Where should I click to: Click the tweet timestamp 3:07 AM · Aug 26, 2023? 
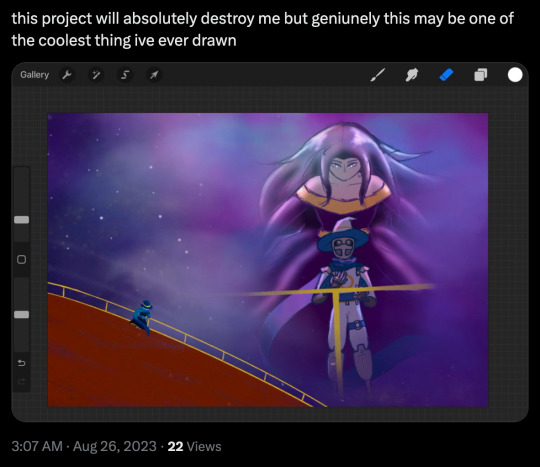[x=84, y=446]
